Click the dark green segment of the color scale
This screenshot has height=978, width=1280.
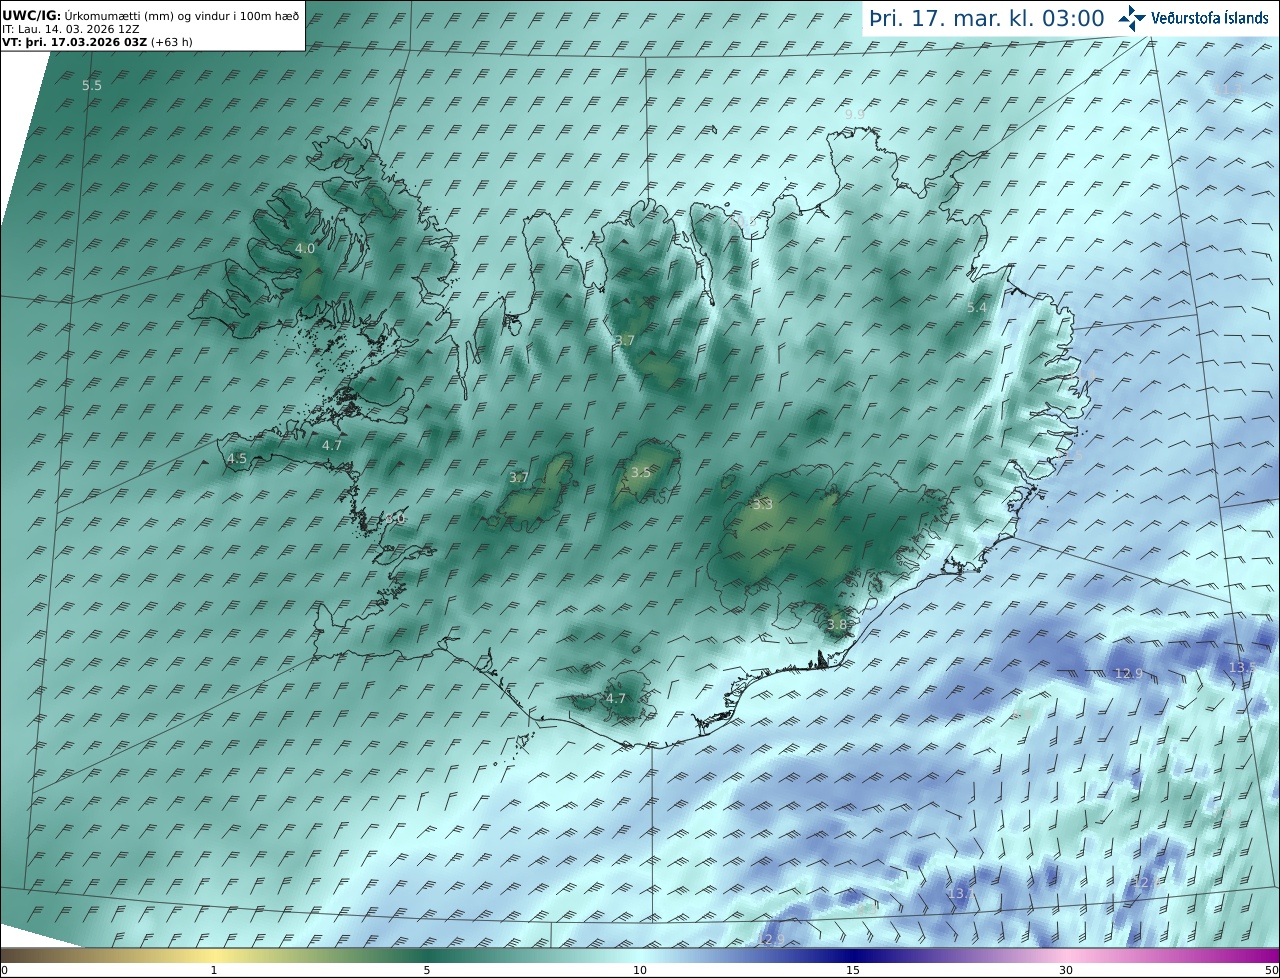pos(427,955)
